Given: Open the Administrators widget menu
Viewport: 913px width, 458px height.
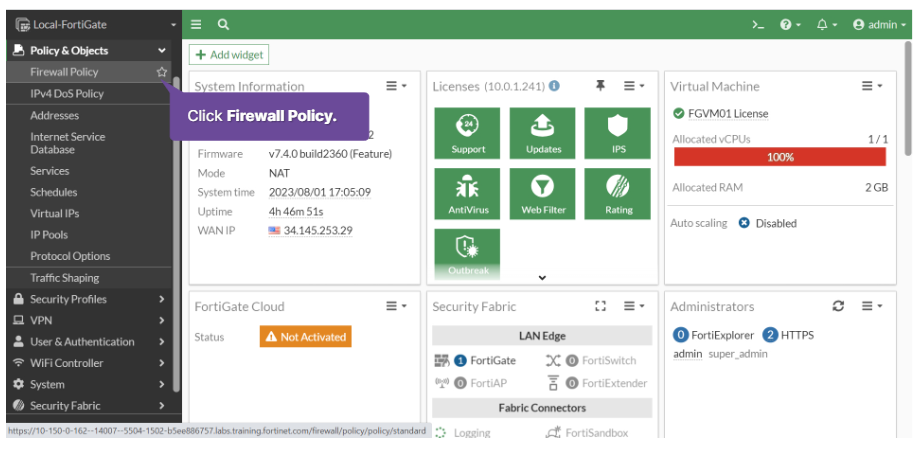Looking at the screenshot, I should (x=872, y=306).
